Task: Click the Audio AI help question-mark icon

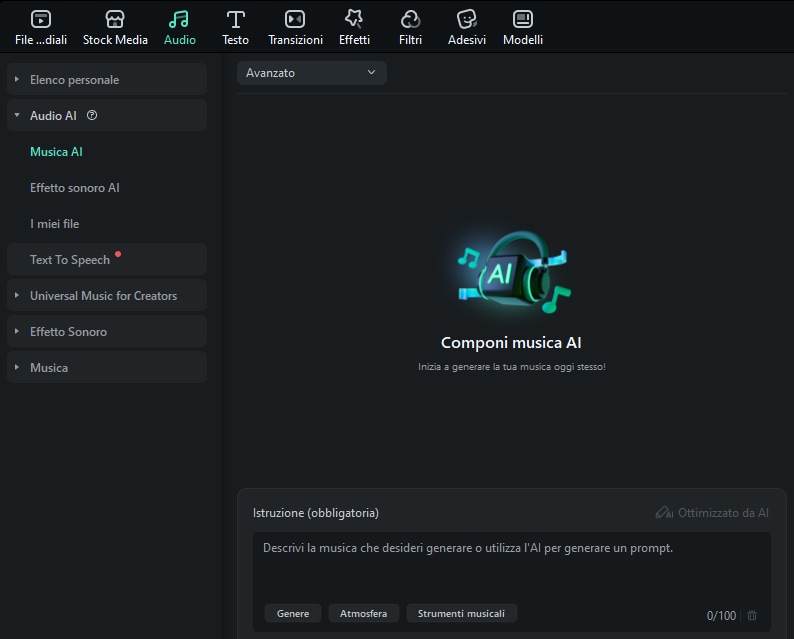Action: pos(92,116)
